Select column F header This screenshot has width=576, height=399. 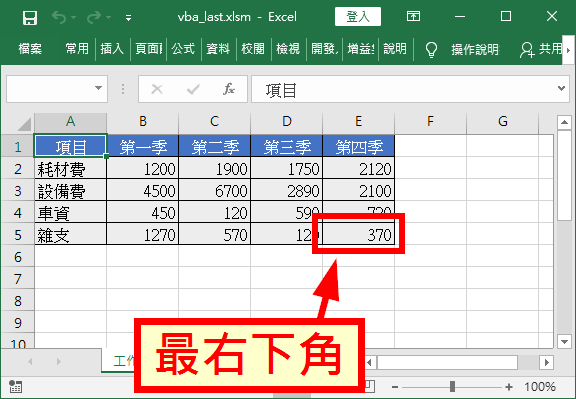click(431, 121)
